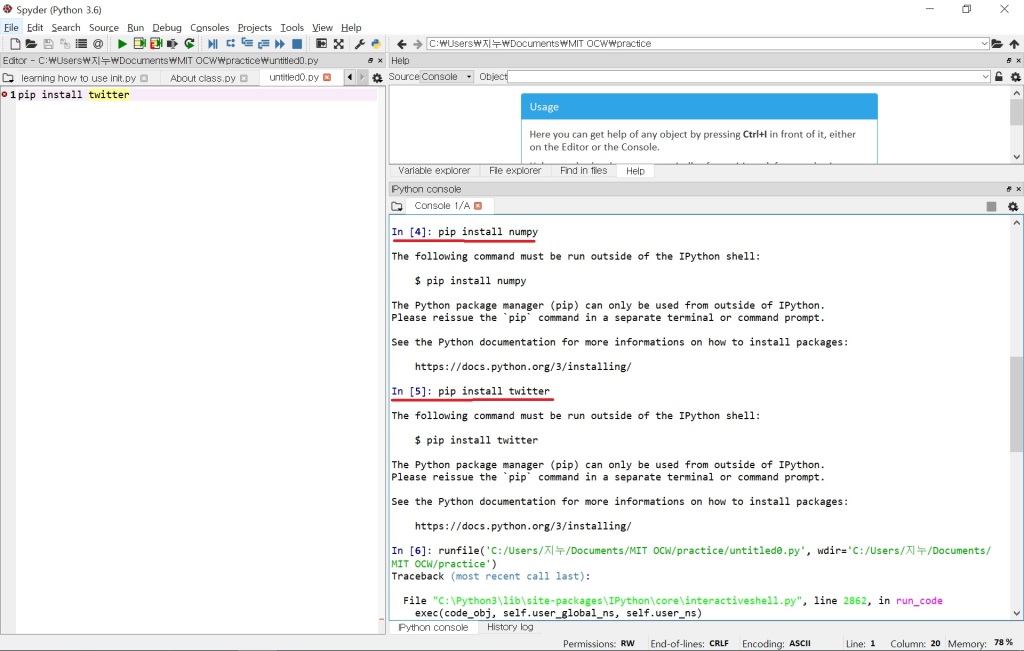1024x651 pixels.
Task: Click the debug step over icon
Action: click(x=230, y=44)
